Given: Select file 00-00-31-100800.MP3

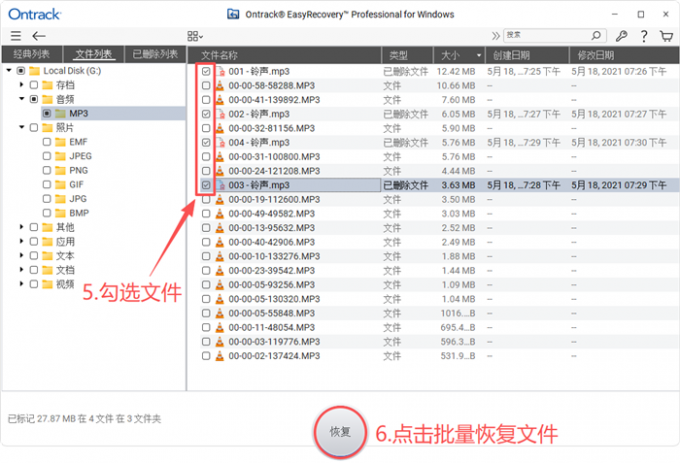Looking at the screenshot, I should point(274,157).
